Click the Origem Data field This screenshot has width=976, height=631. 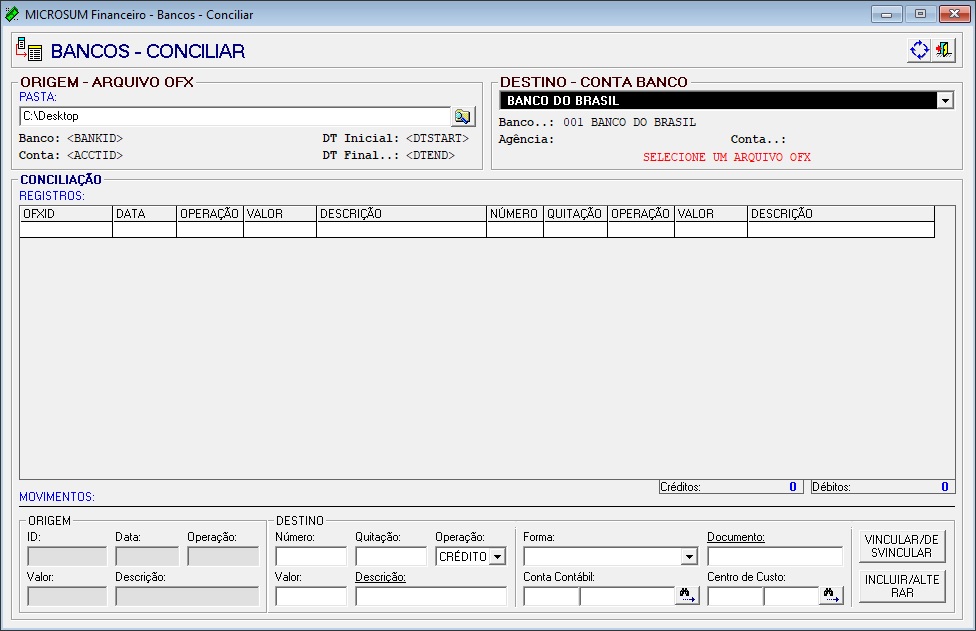point(147,556)
